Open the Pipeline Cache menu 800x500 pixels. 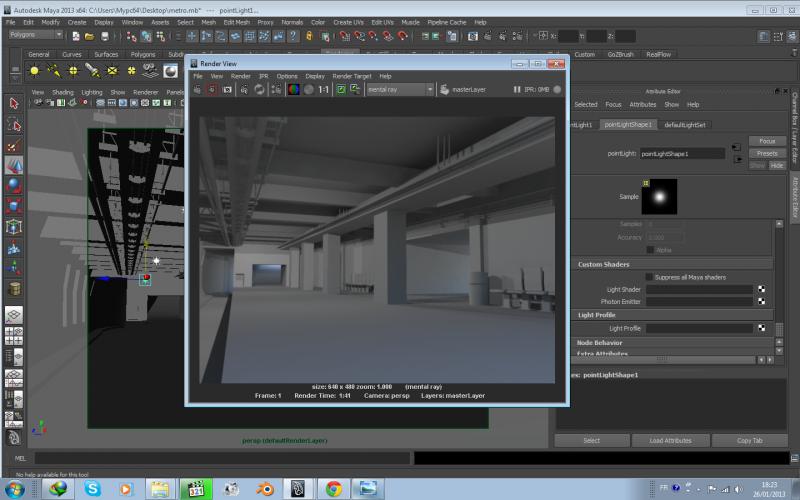[447, 22]
